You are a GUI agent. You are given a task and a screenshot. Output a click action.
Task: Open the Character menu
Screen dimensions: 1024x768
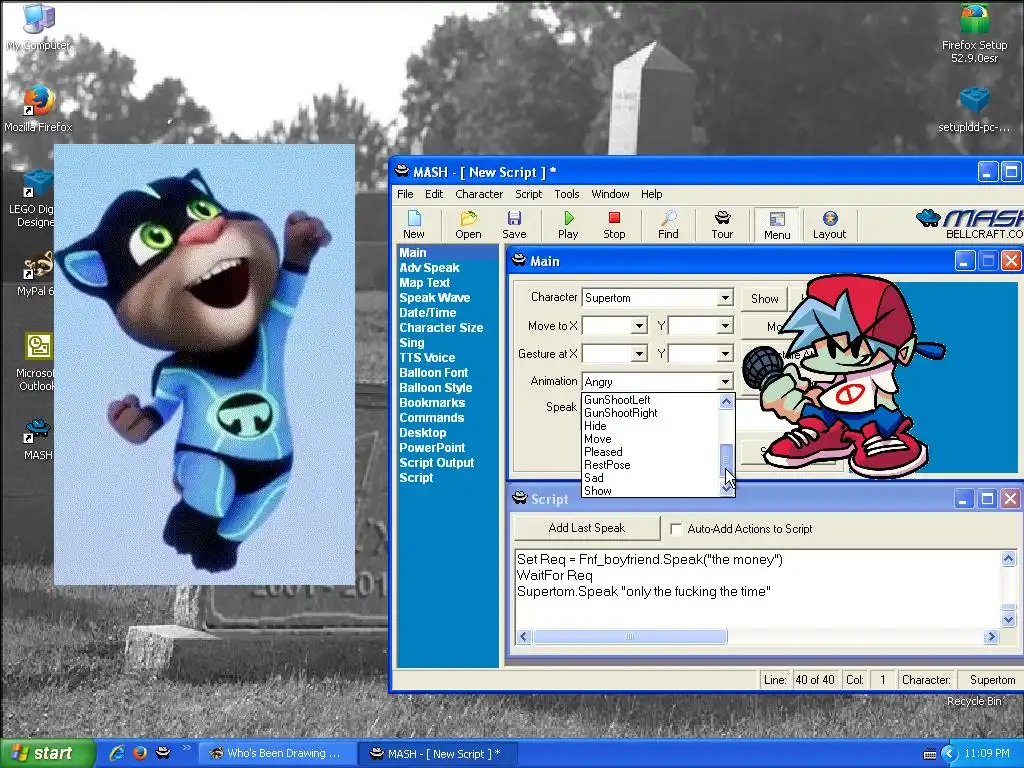tap(479, 194)
